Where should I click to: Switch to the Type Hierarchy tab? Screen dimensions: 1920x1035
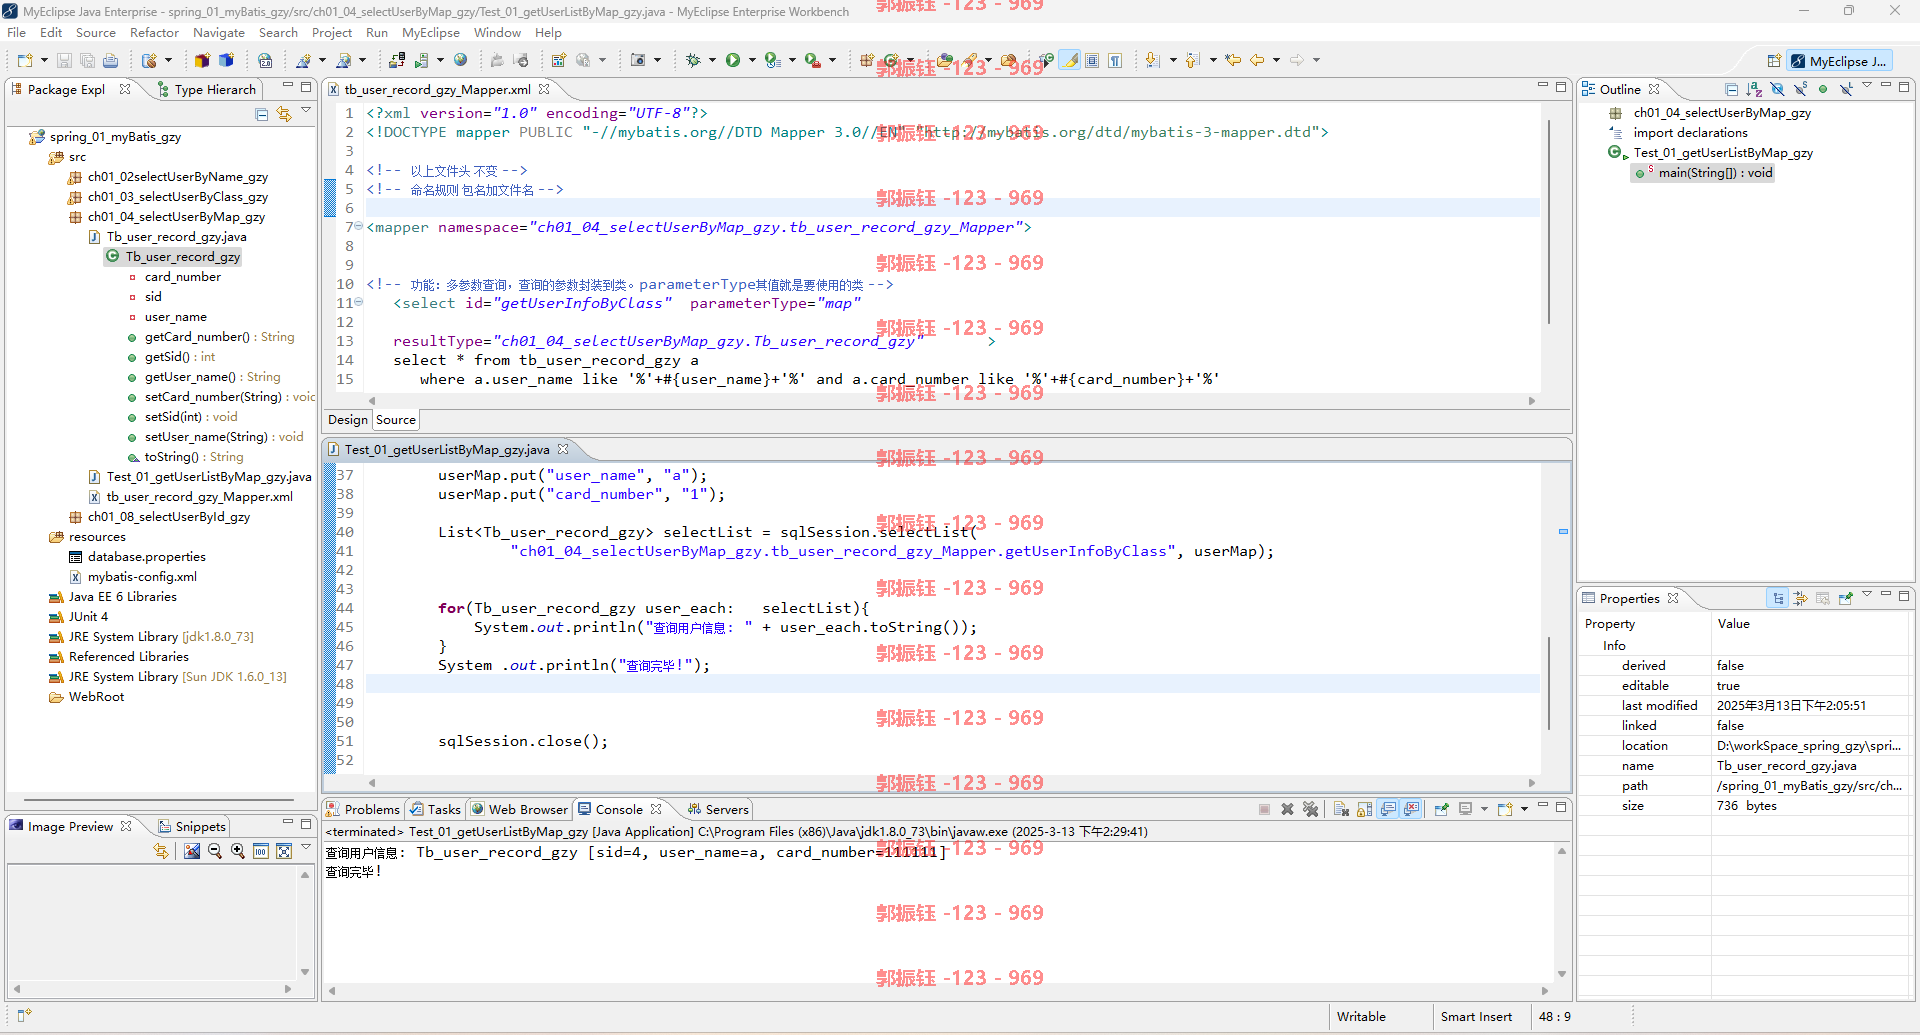(x=207, y=89)
